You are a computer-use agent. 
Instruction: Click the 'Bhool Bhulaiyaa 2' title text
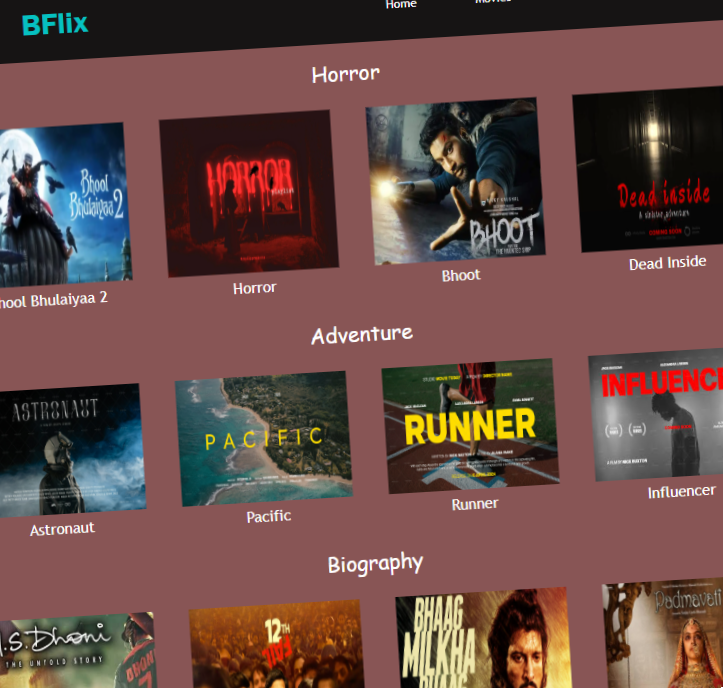(x=52, y=301)
